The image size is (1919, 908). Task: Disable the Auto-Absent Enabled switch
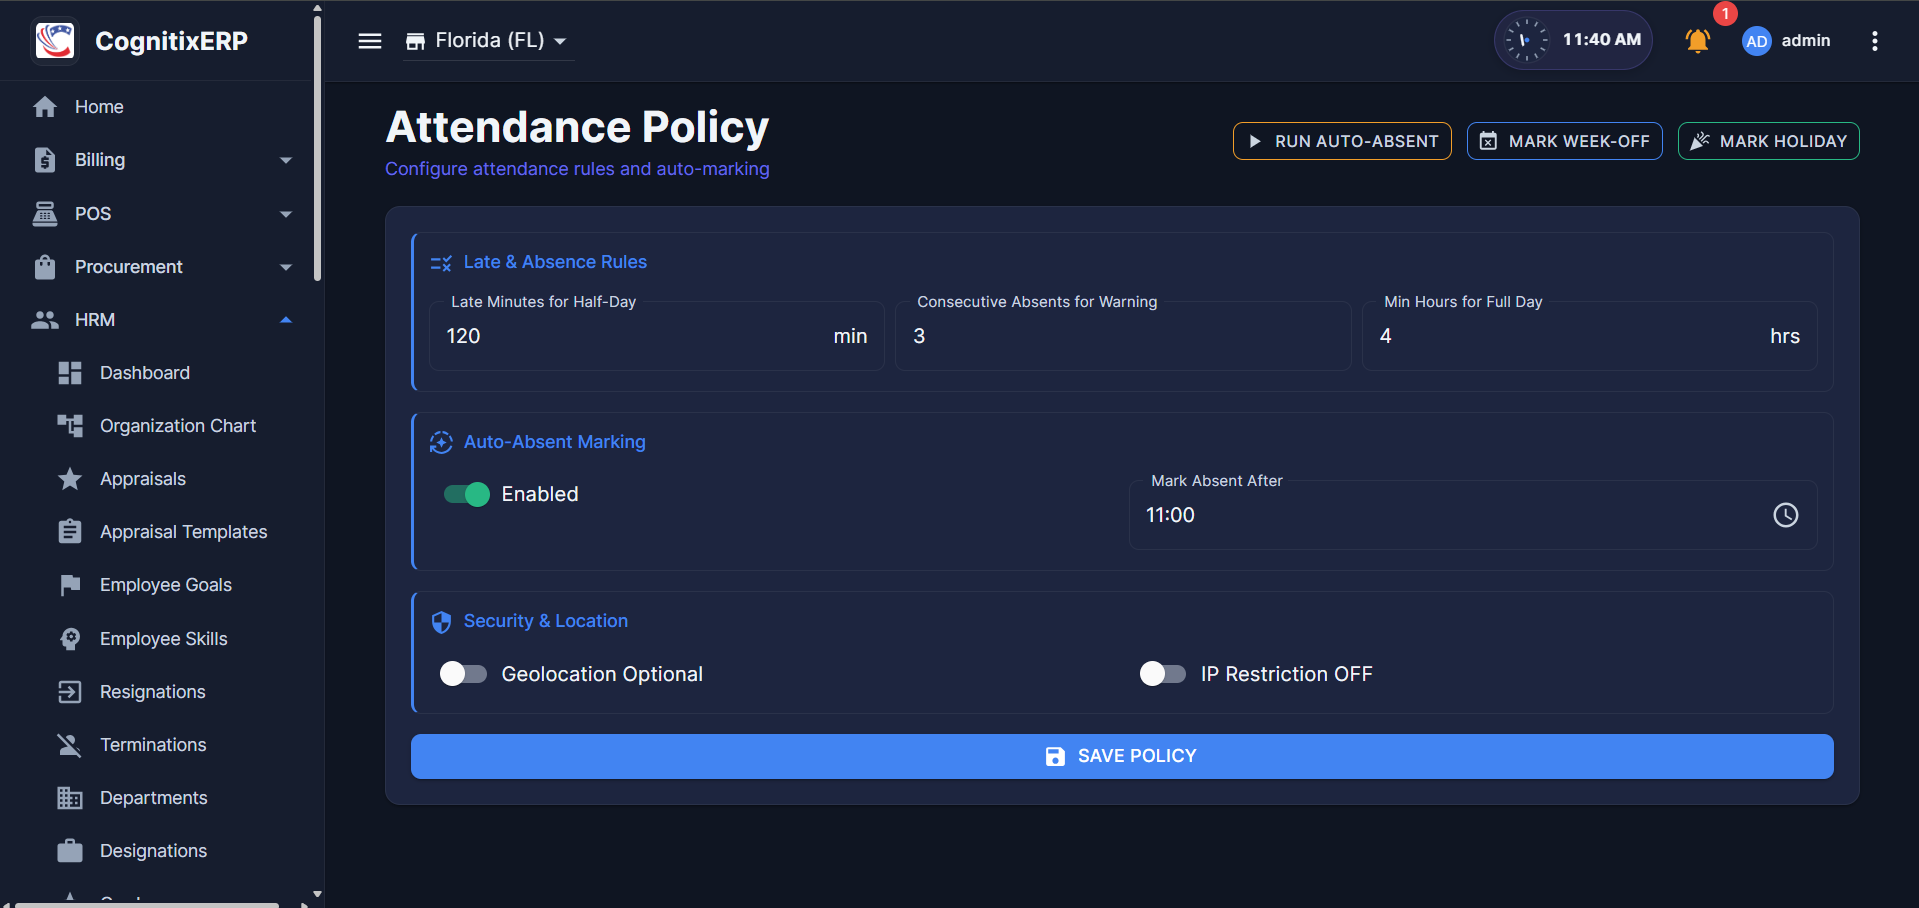point(467,494)
